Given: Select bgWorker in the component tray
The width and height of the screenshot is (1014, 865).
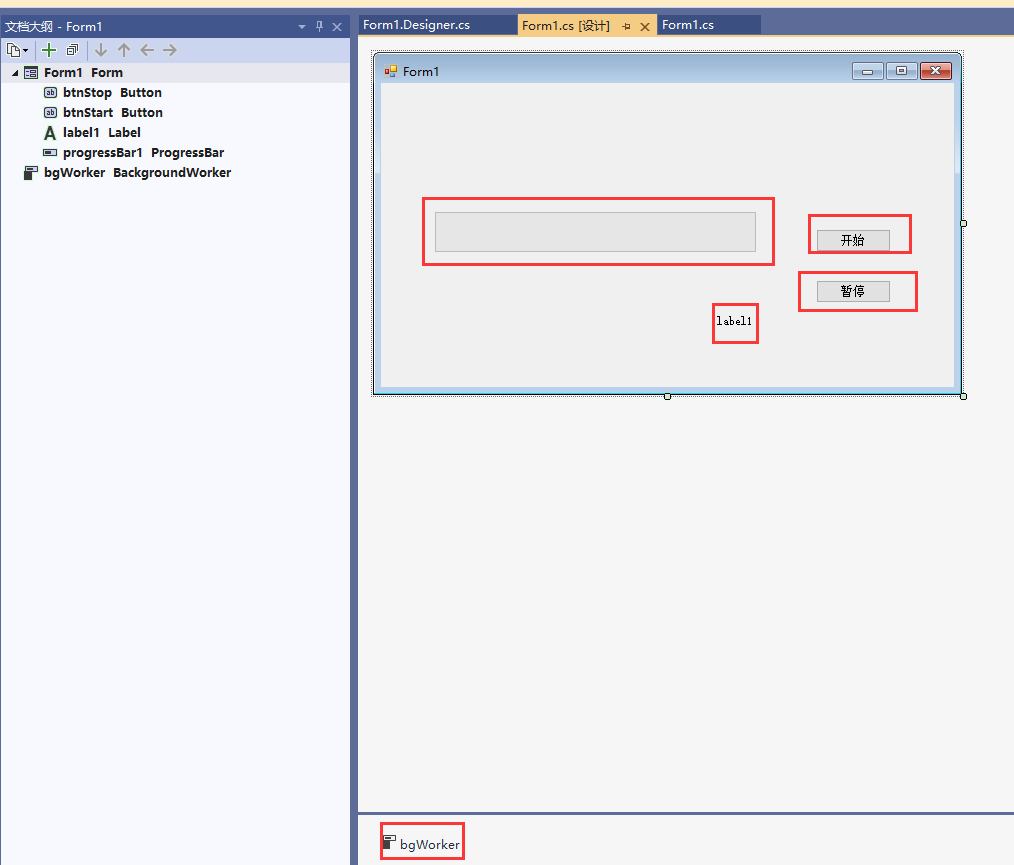Looking at the screenshot, I should click(x=422, y=844).
